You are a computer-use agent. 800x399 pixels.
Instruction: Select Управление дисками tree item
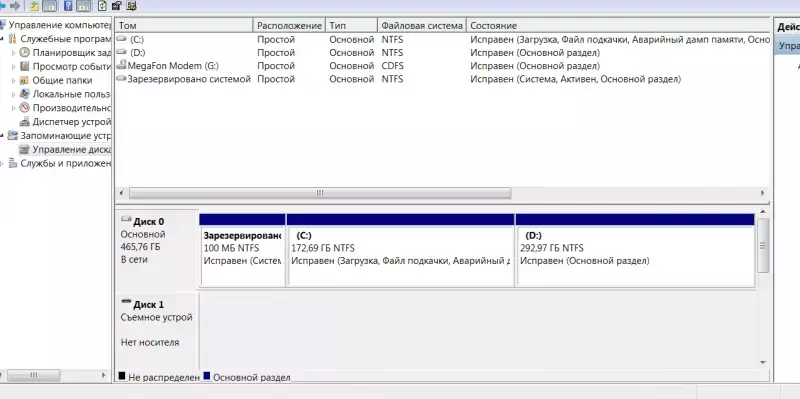pos(71,149)
